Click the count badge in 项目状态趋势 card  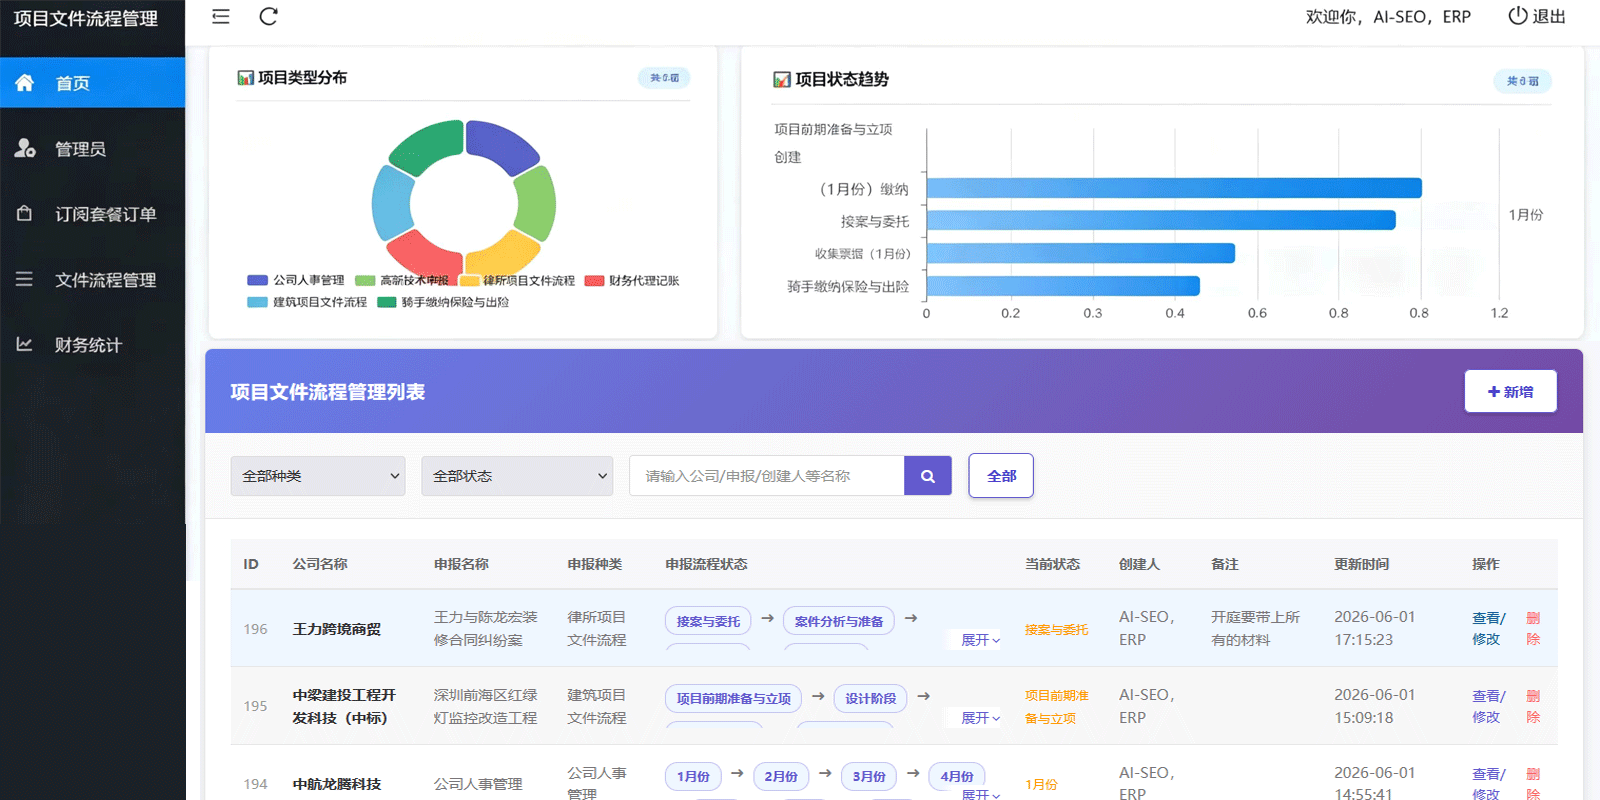[1523, 81]
